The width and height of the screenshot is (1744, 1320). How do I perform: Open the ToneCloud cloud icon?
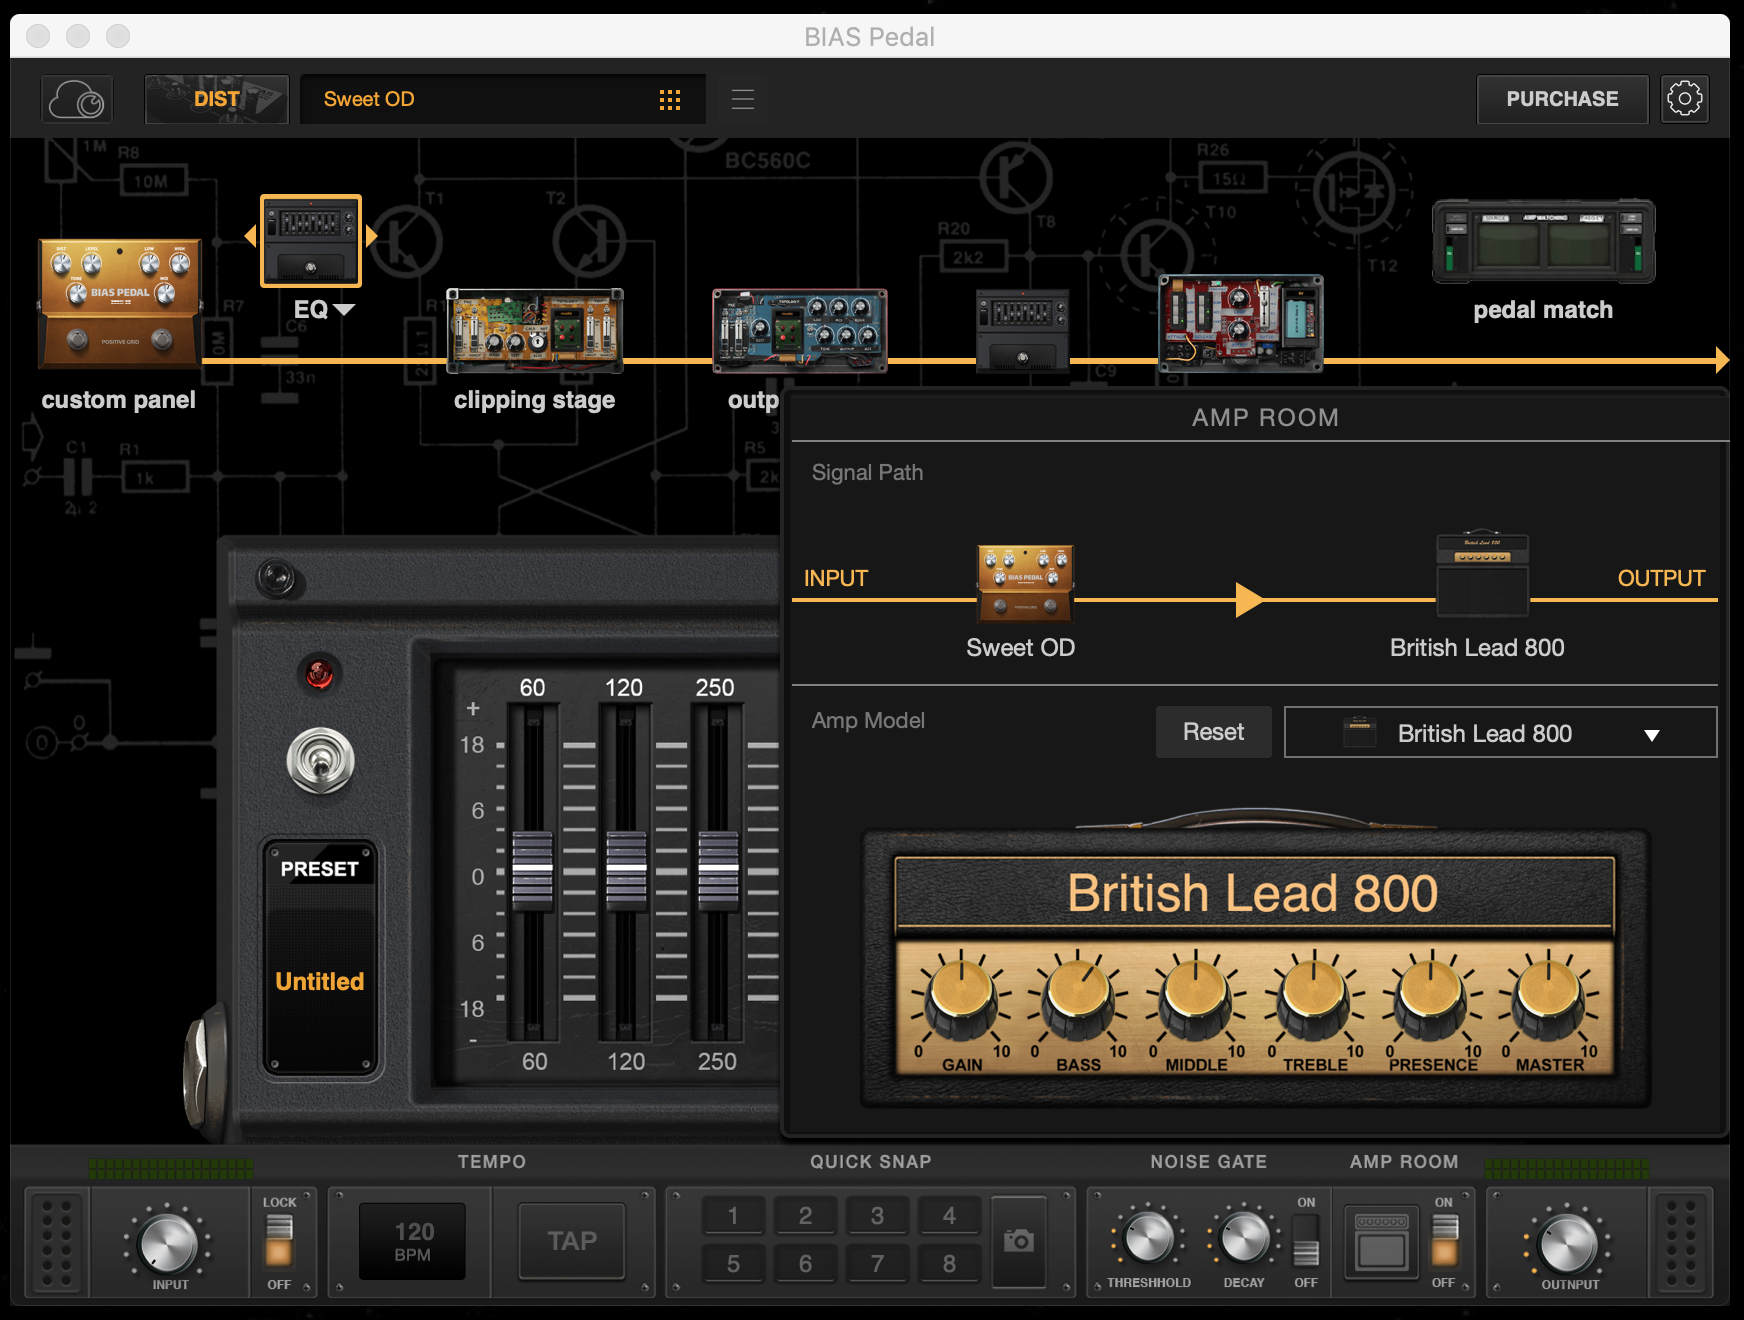[x=77, y=99]
